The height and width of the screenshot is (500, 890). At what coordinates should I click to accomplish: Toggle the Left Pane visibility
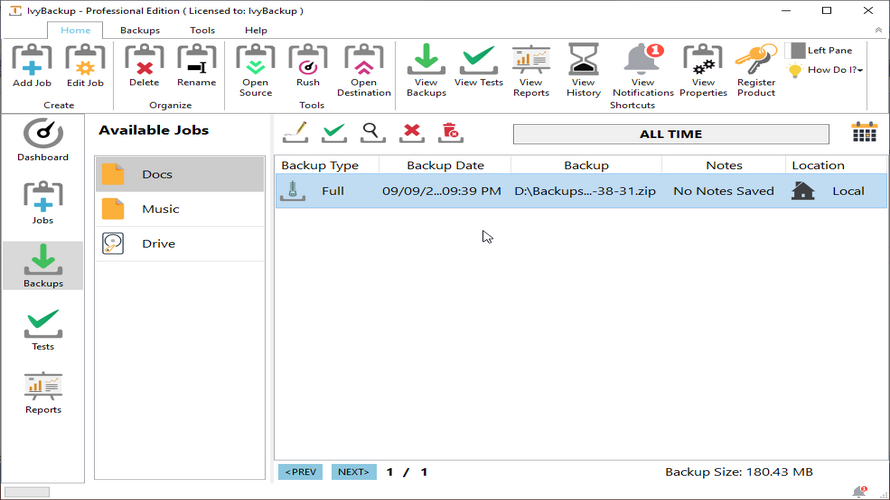click(x=822, y=50)
